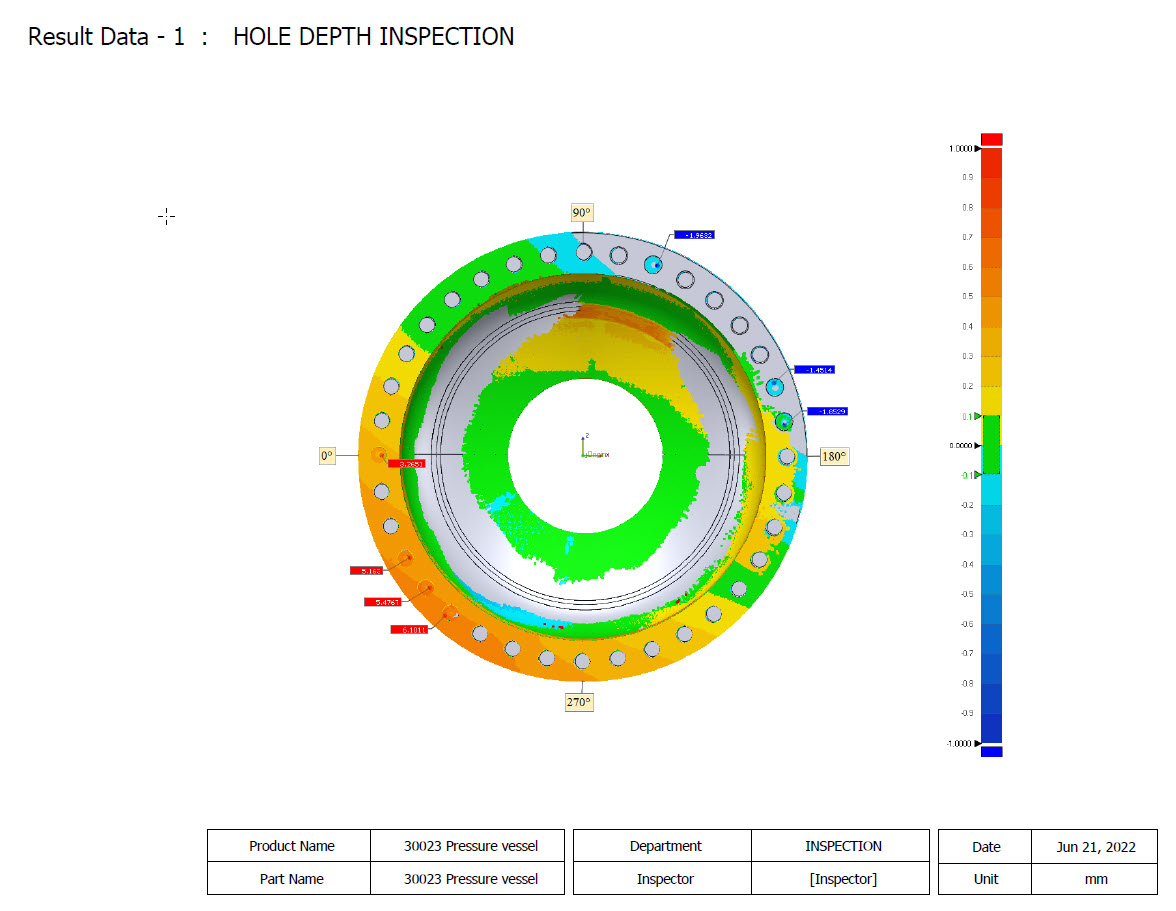The height and width of the screenshot is (911, 1176).
Task: Click the 270° angle label
Action: pyautogui.click(x=579, y=703)
